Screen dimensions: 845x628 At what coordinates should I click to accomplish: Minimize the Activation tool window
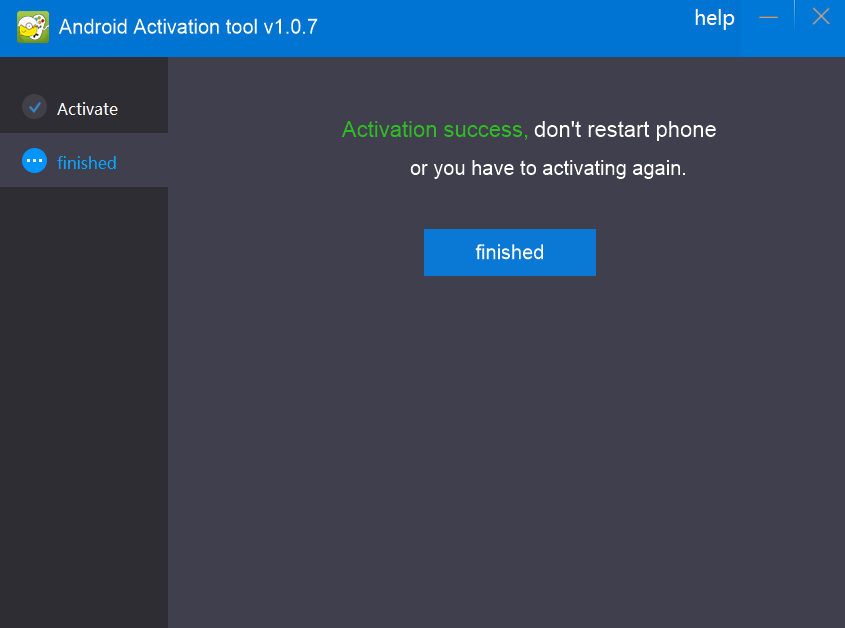(768, 17)
